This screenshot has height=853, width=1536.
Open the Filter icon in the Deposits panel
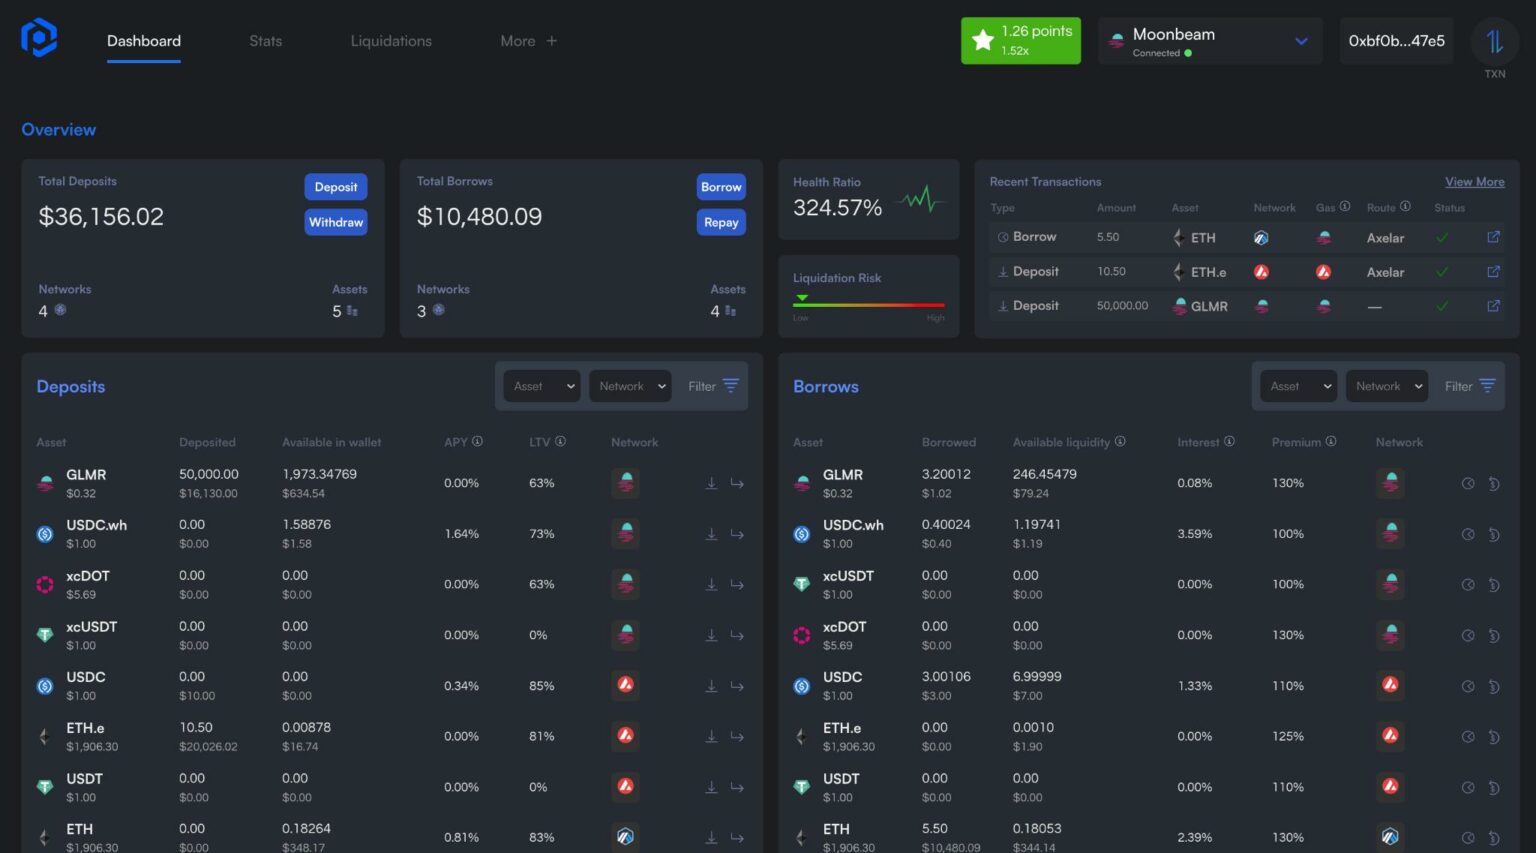730,385
